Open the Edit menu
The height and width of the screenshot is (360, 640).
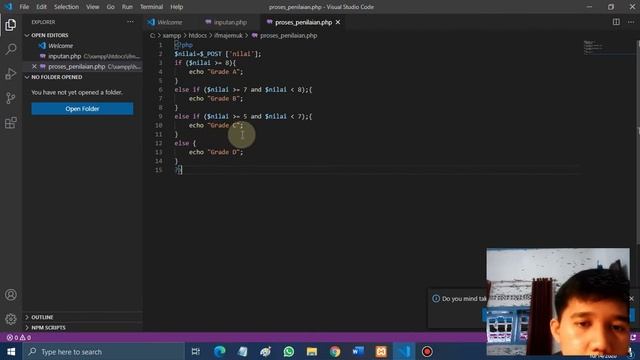[x=41, y=7]
